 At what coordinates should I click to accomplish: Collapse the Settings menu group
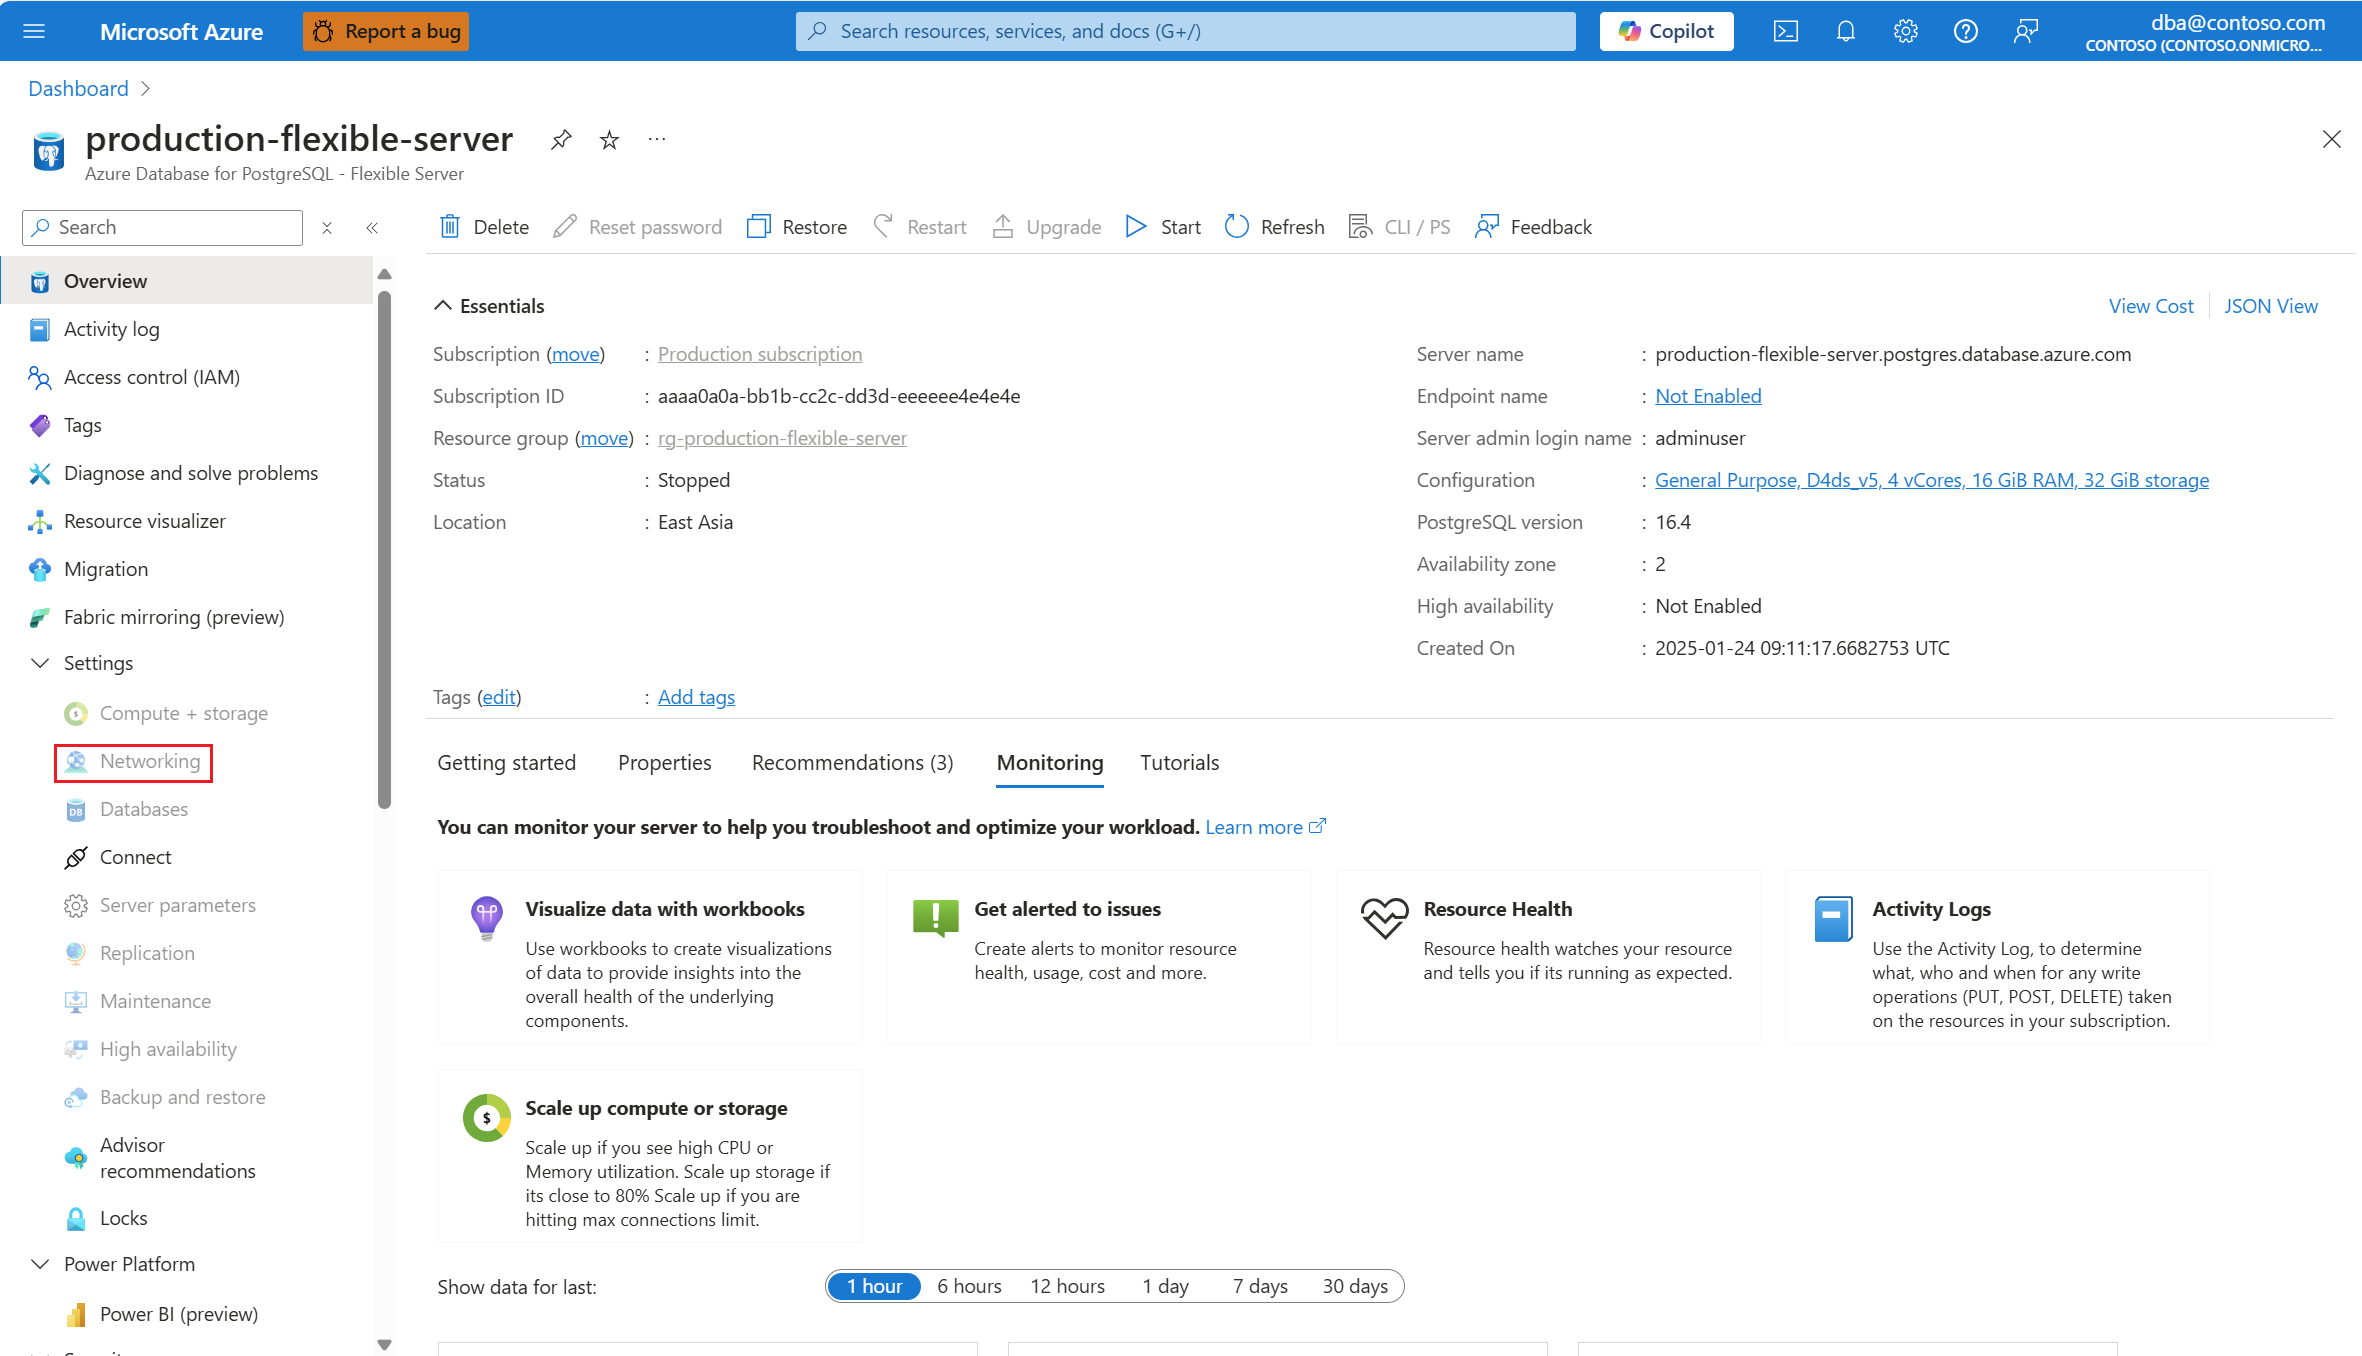pos(41,663)
